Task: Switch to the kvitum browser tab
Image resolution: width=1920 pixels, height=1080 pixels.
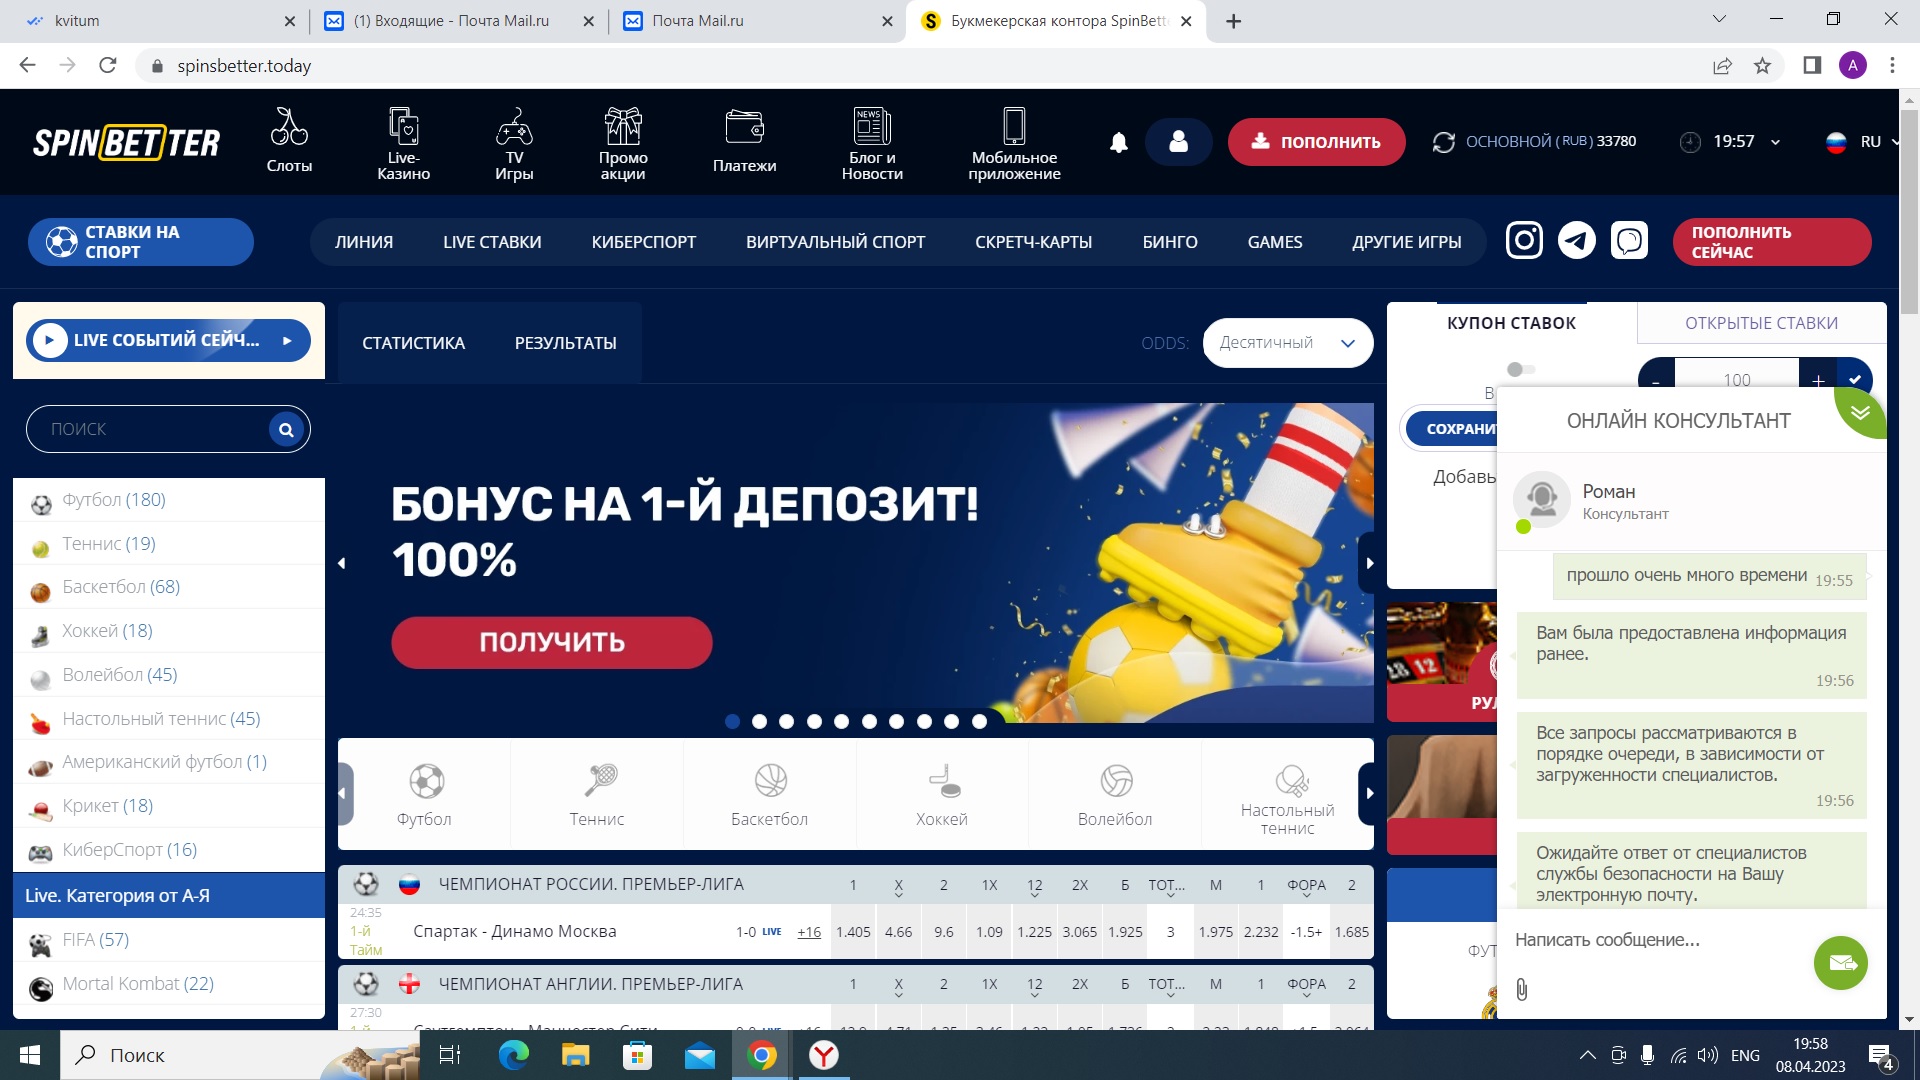Action: [x=162, y=21]
